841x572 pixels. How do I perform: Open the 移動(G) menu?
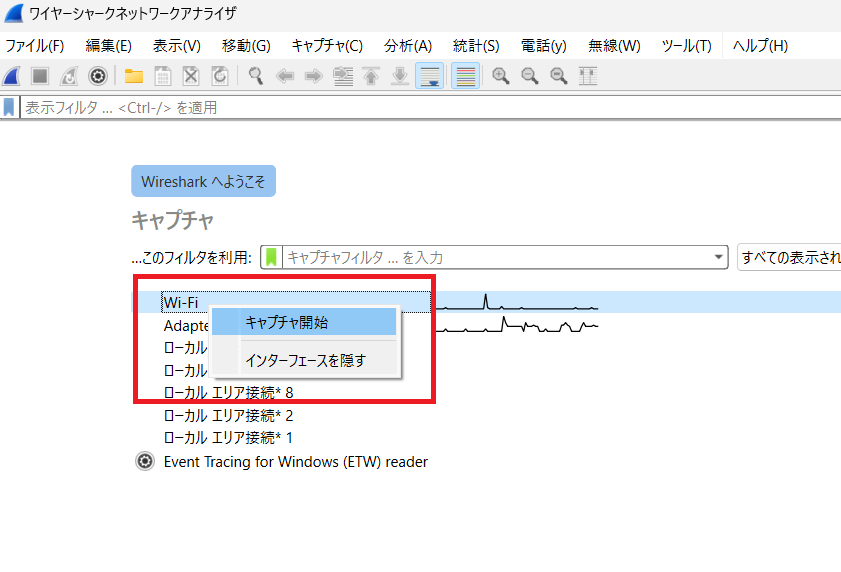(246, 46)
